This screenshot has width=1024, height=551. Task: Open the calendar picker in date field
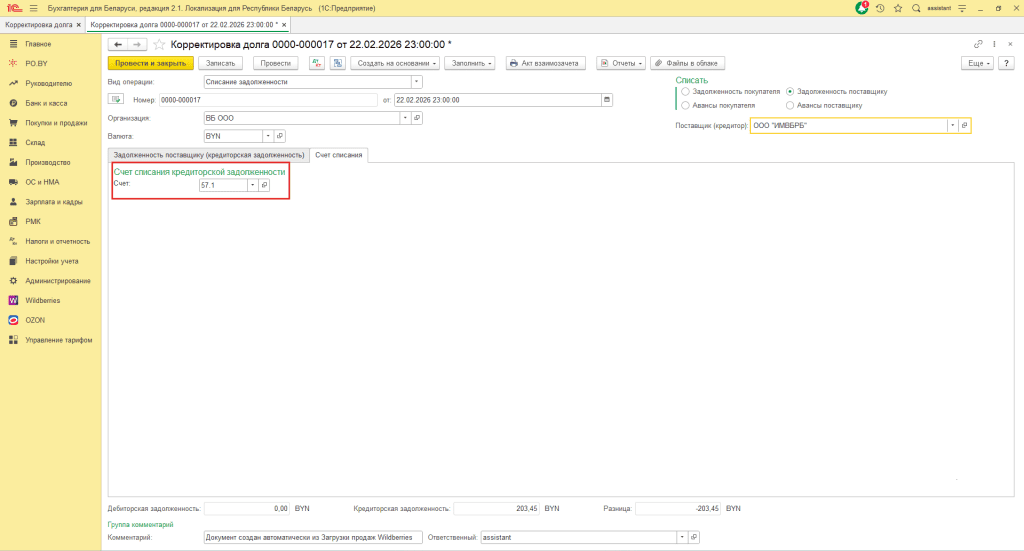point(606,100)
